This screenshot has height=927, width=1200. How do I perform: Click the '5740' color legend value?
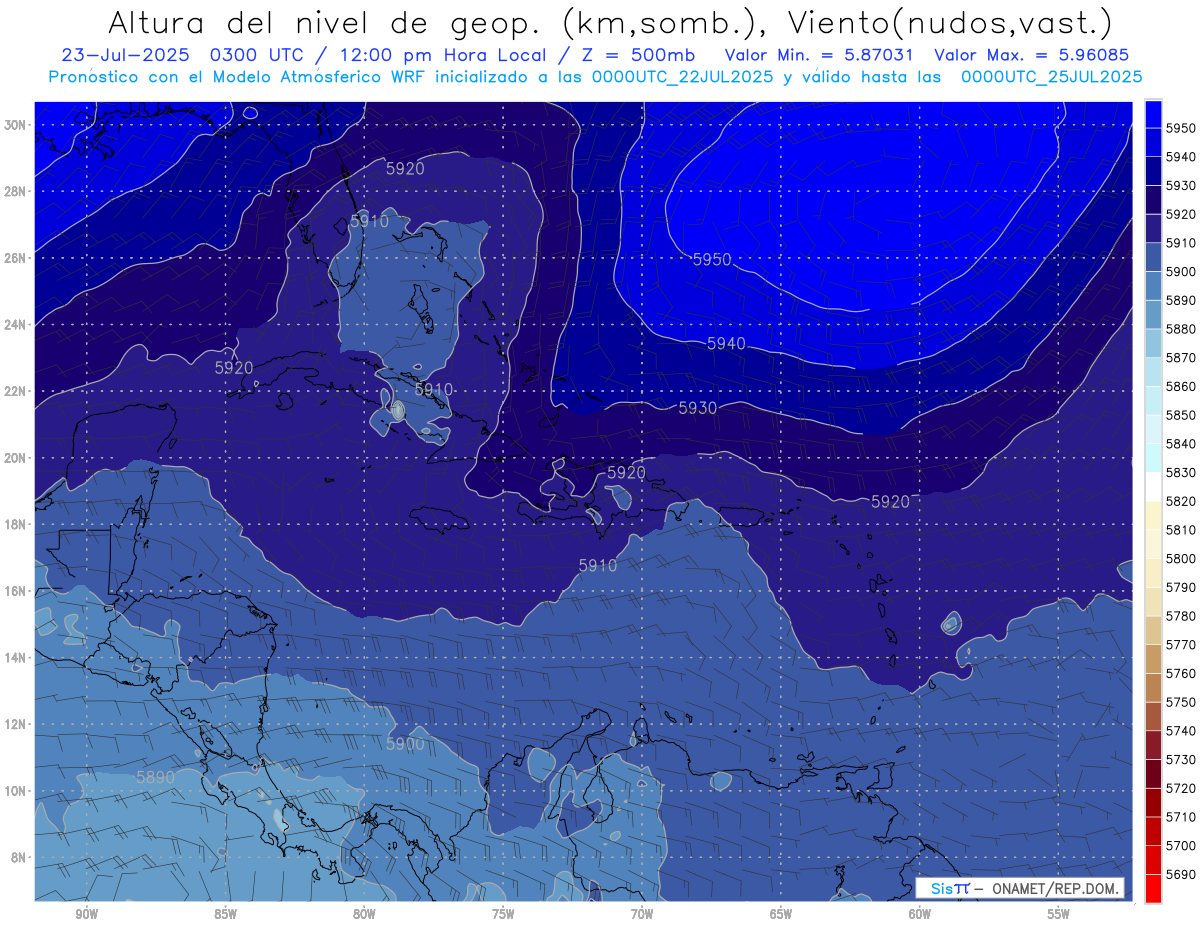(x=1180, y=730)
